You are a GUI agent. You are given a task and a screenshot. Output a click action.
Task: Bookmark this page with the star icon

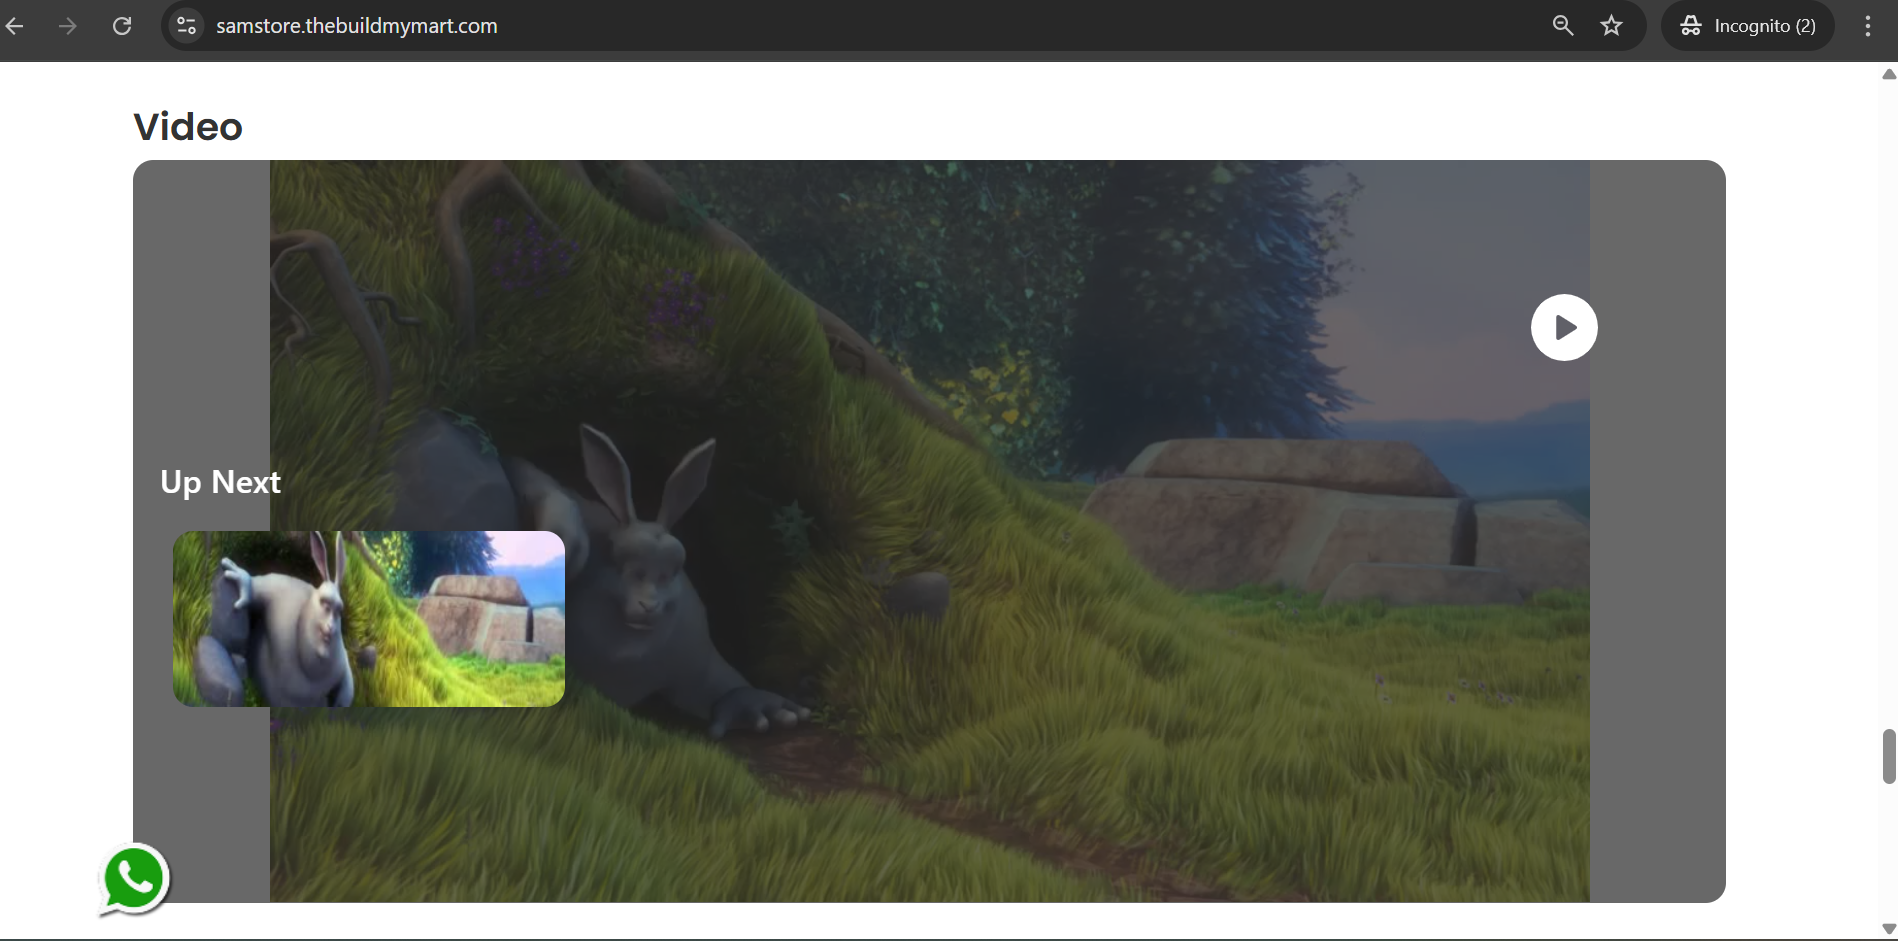tap(1611, 26)
